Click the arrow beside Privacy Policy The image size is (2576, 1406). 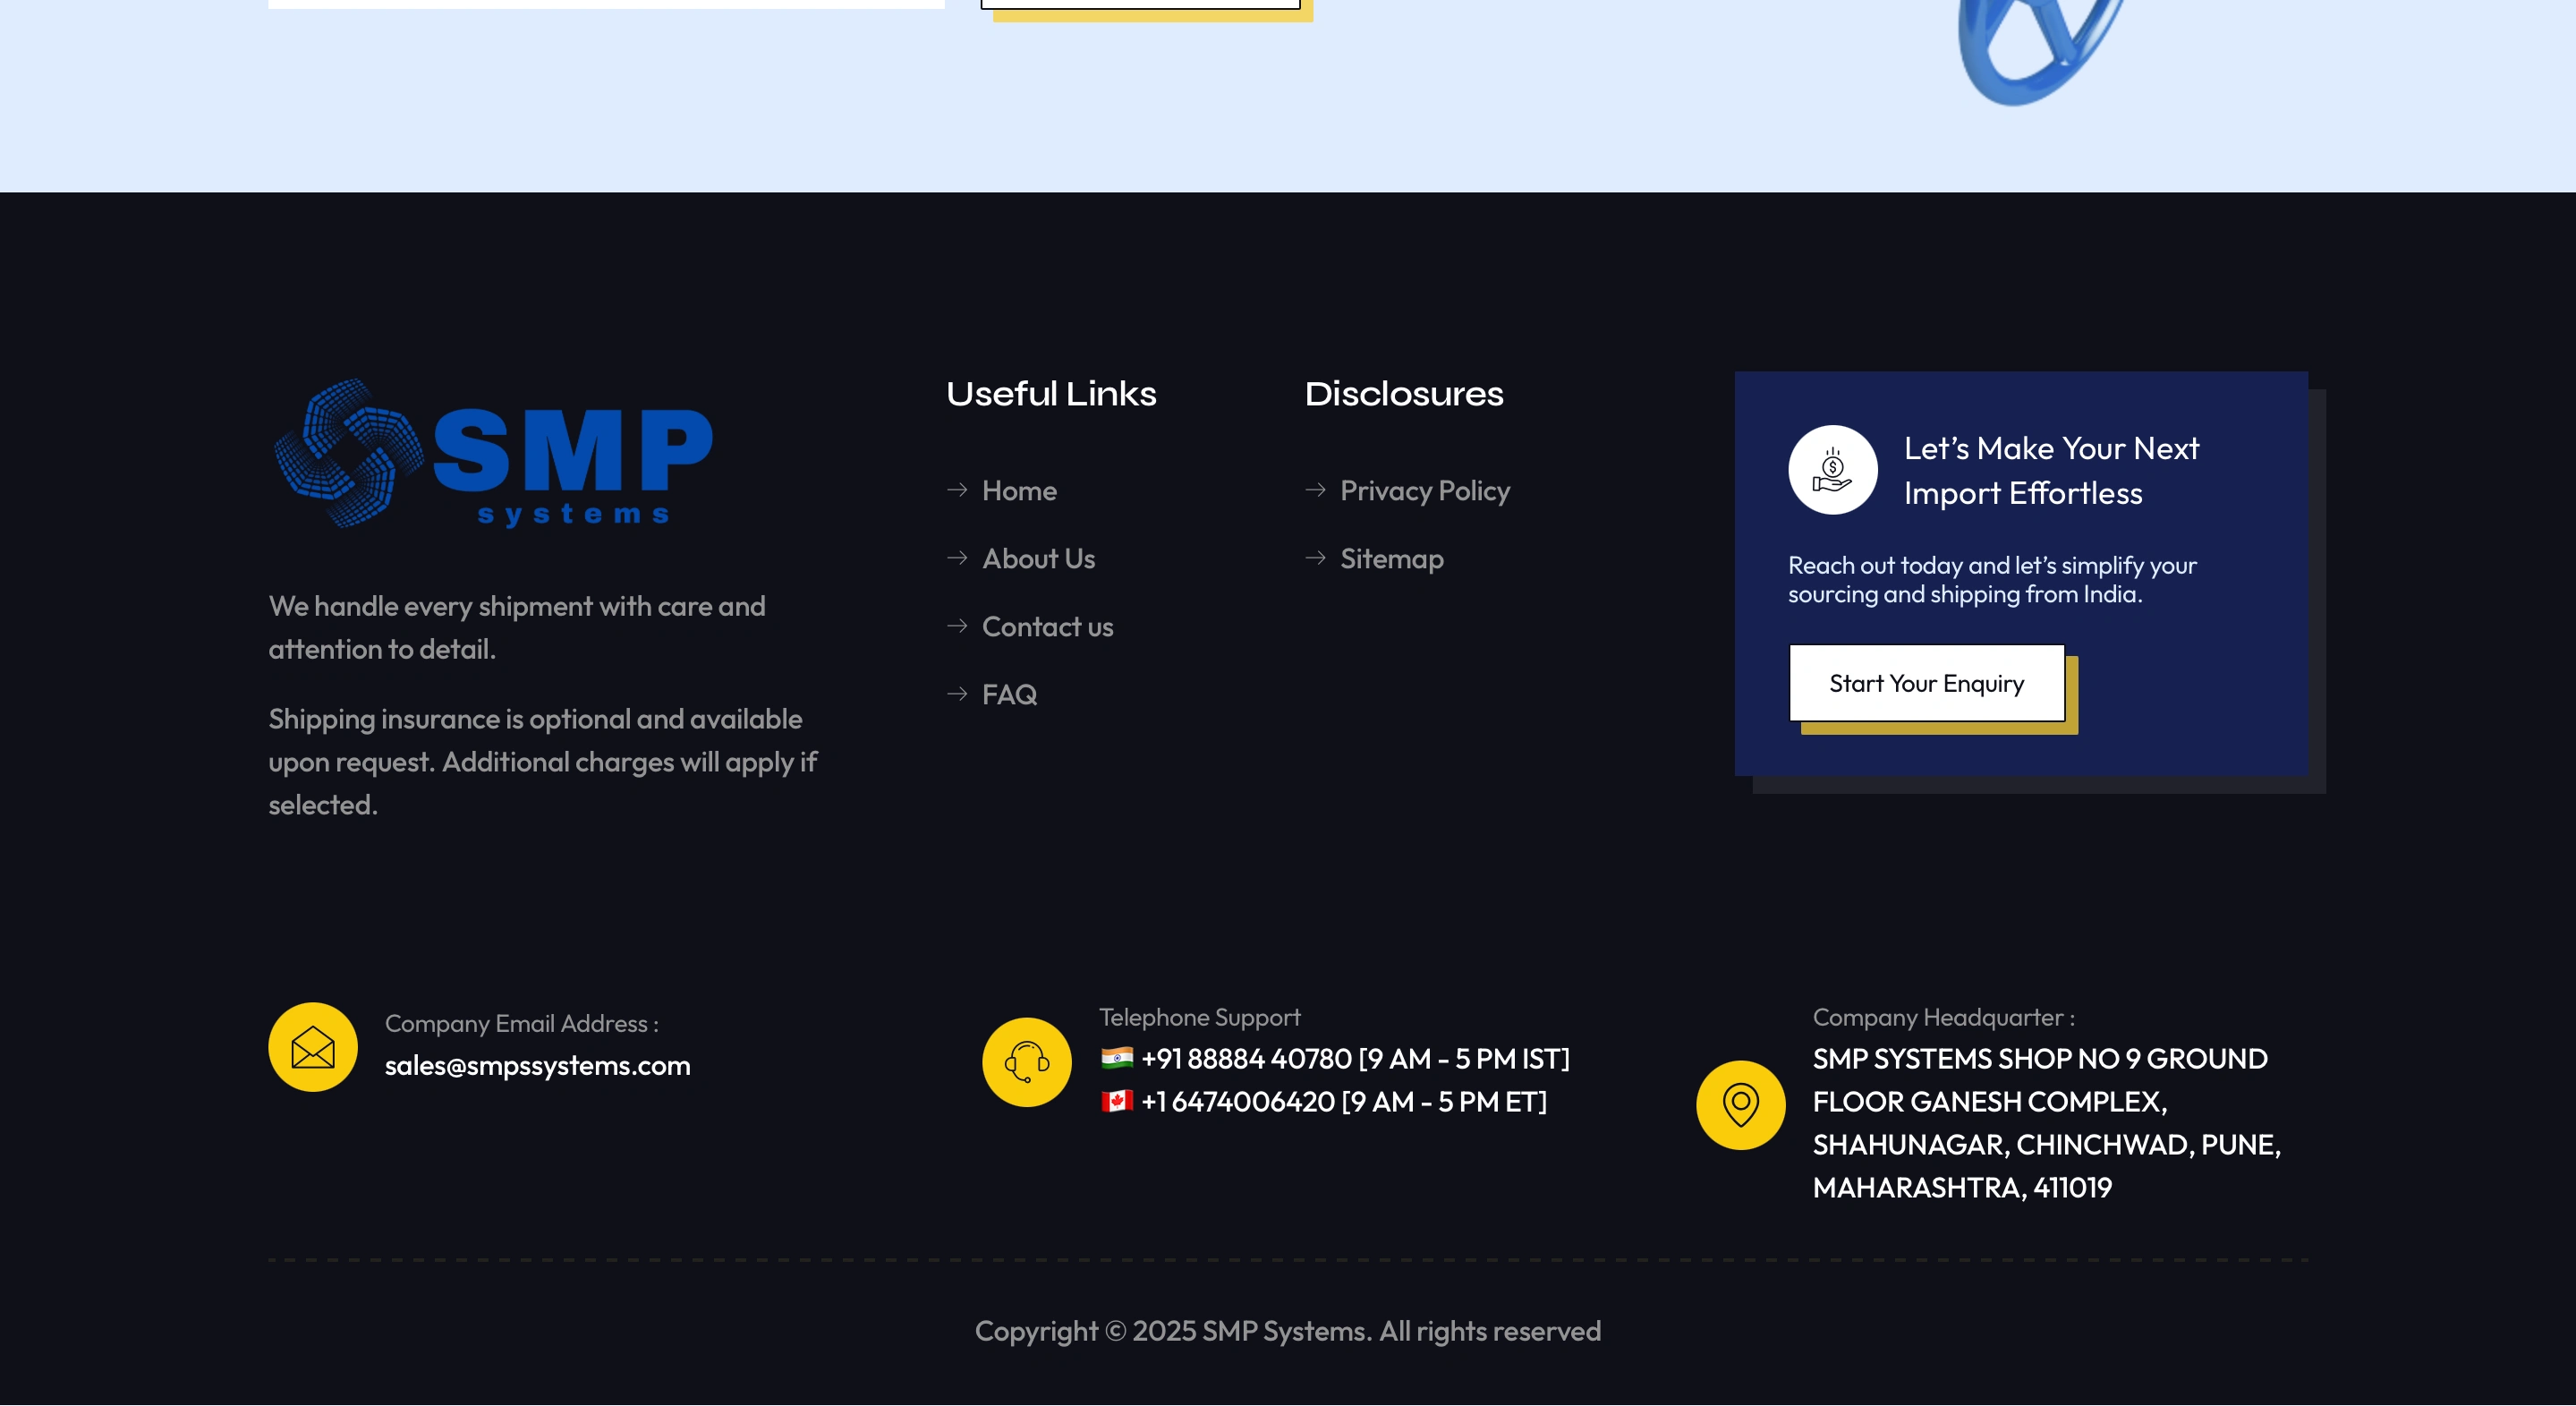[1315, 490]
